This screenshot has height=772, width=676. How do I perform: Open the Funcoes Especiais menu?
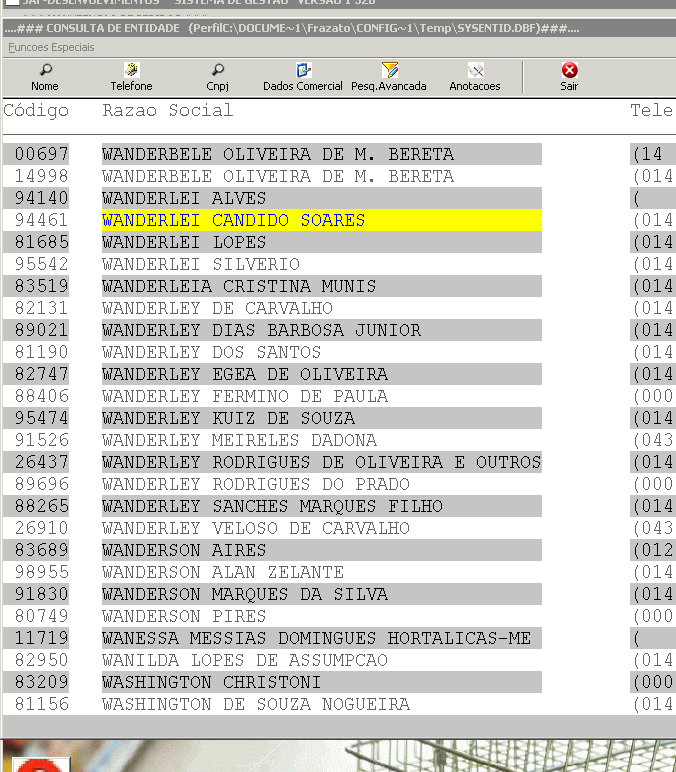[51, 47]
